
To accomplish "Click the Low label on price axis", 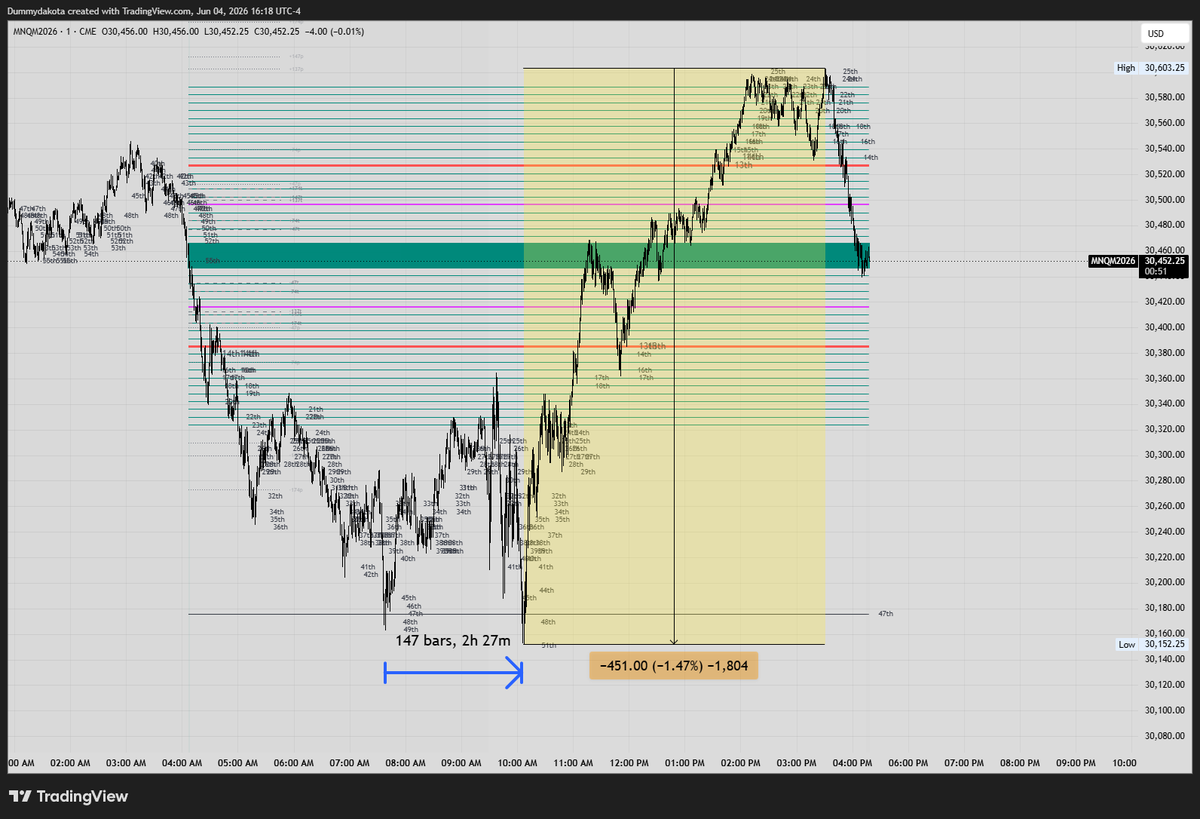I will click(x=1127, y=645).
